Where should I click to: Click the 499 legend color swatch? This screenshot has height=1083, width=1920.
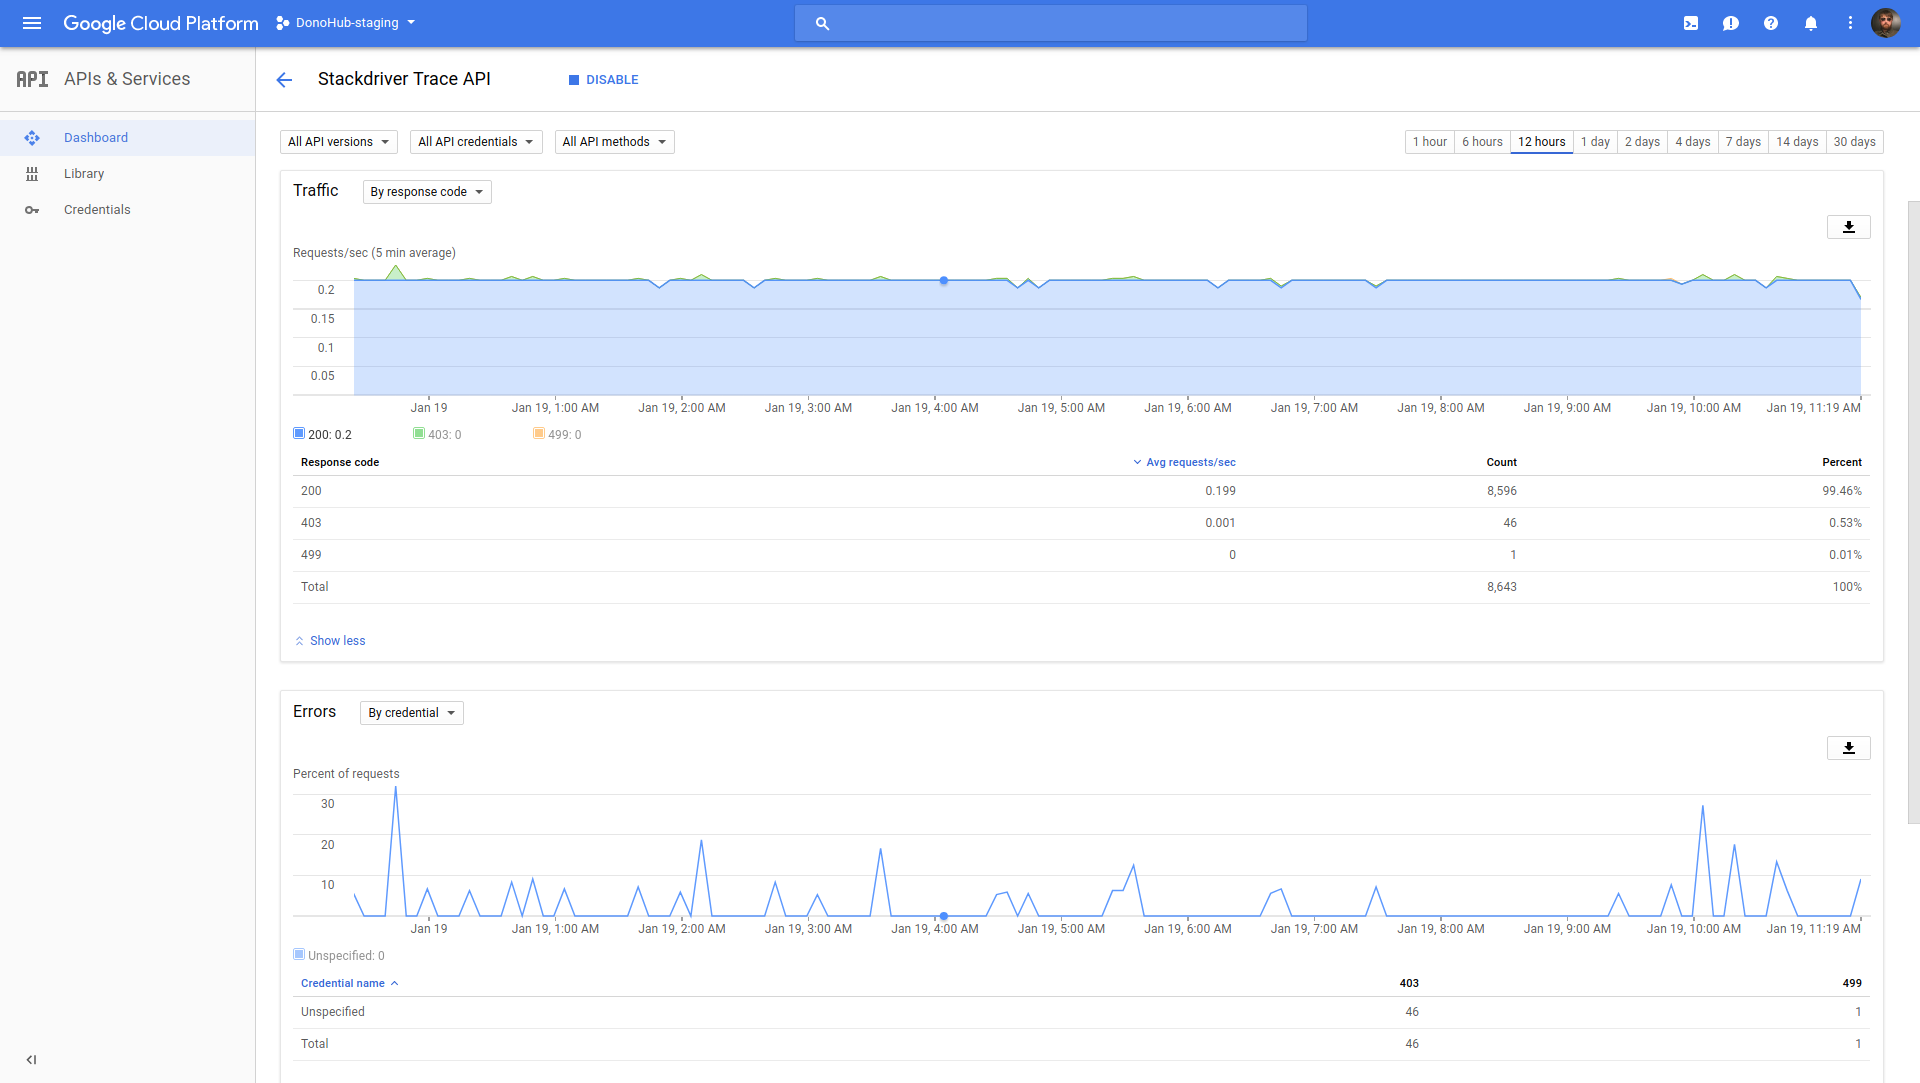tap(539, 434)
